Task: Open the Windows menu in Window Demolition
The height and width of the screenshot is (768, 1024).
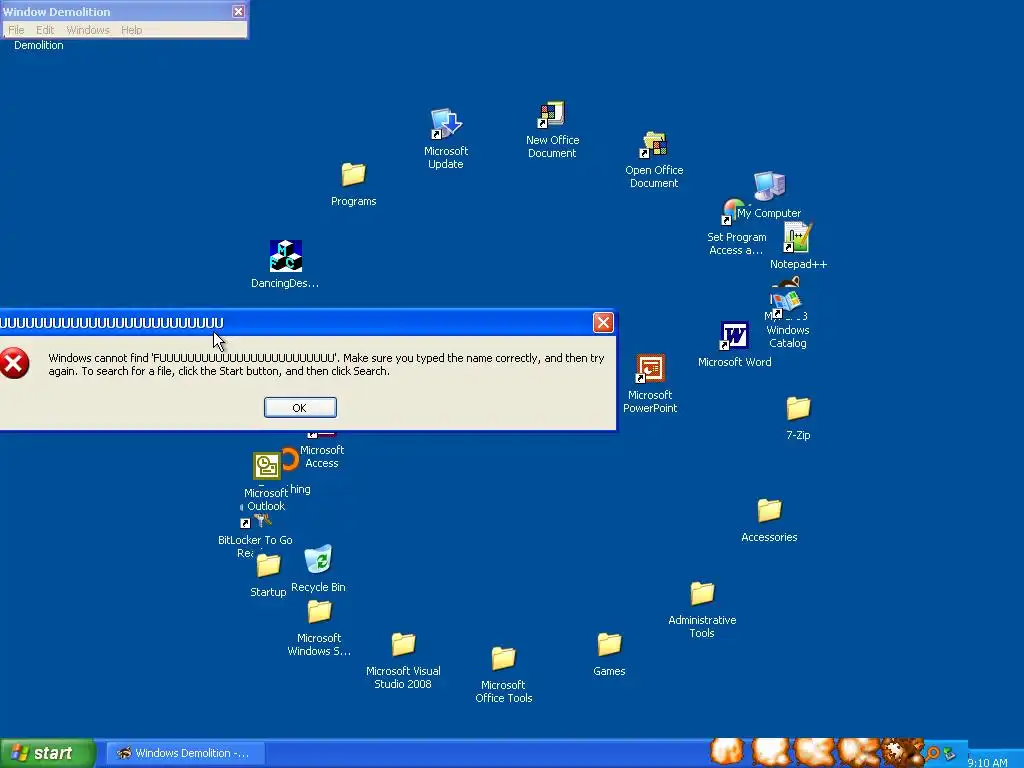Action: tap(88, 30)
